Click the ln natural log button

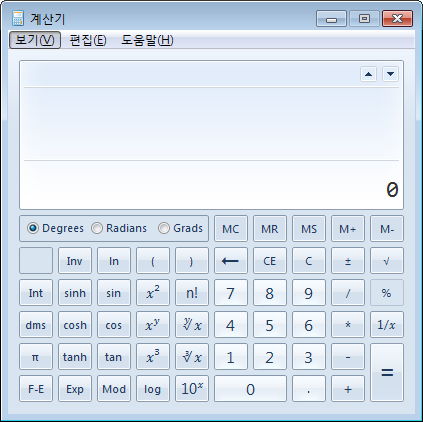[114, 261]
